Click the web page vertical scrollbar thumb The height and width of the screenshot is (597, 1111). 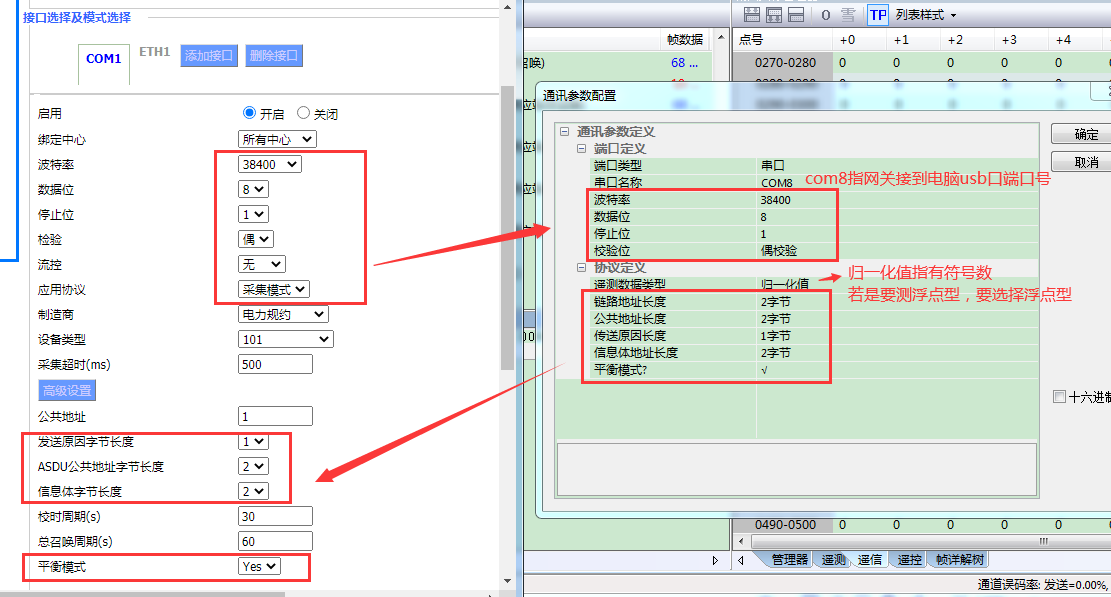pos(507,227)
